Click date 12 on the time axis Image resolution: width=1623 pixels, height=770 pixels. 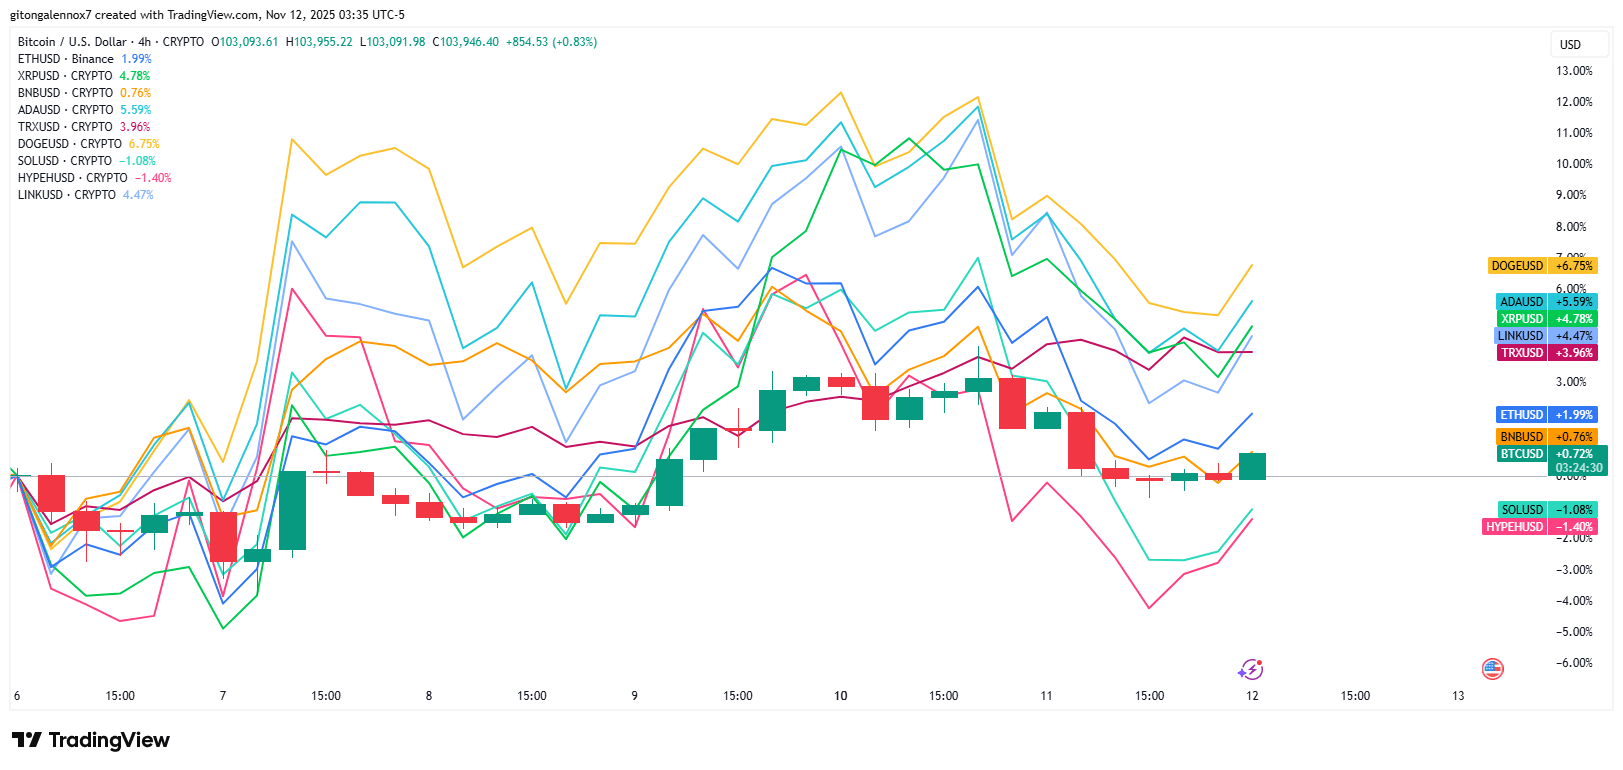1252,696
